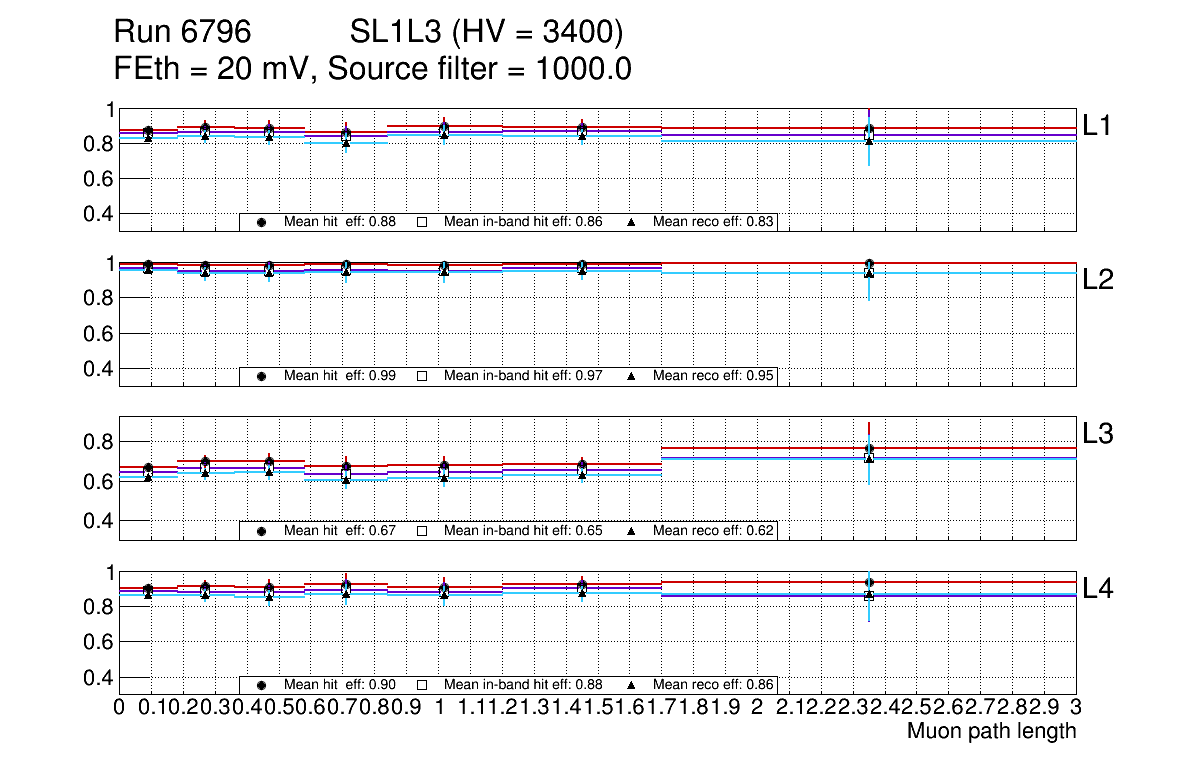Viewport: 1196px width, 772px height.
Task: Pick the black triangle marker in L4 legend
Action: (632, 685)
